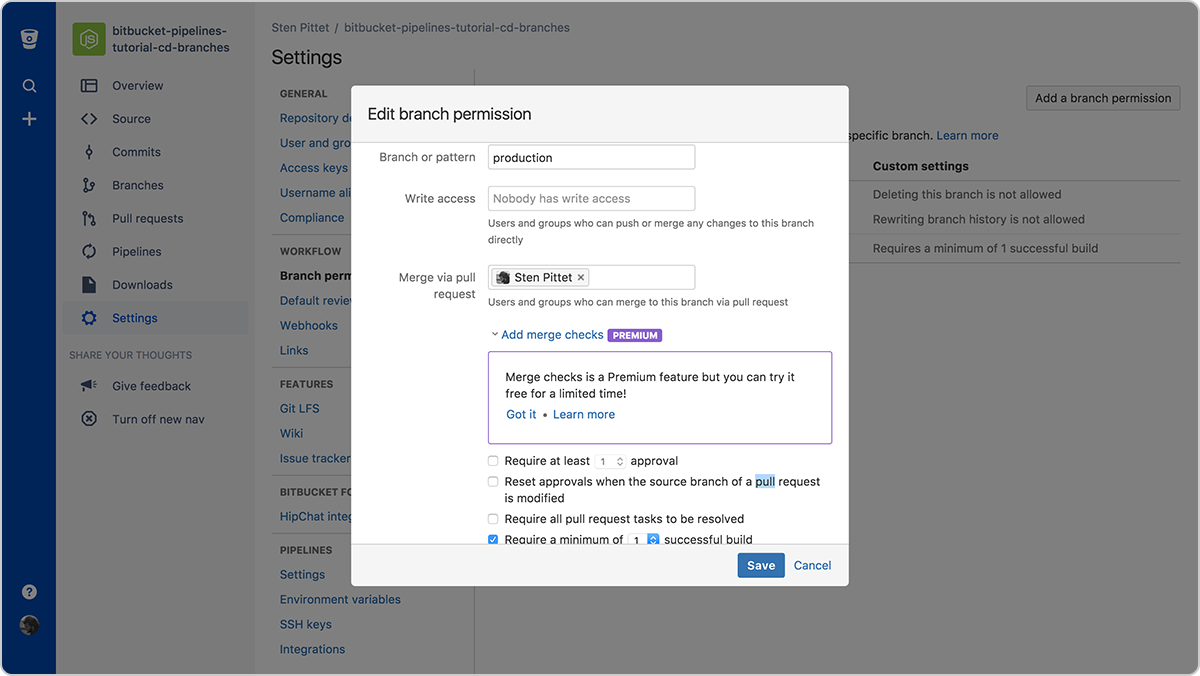Save the branch permission changes

[x=761, y=565]
